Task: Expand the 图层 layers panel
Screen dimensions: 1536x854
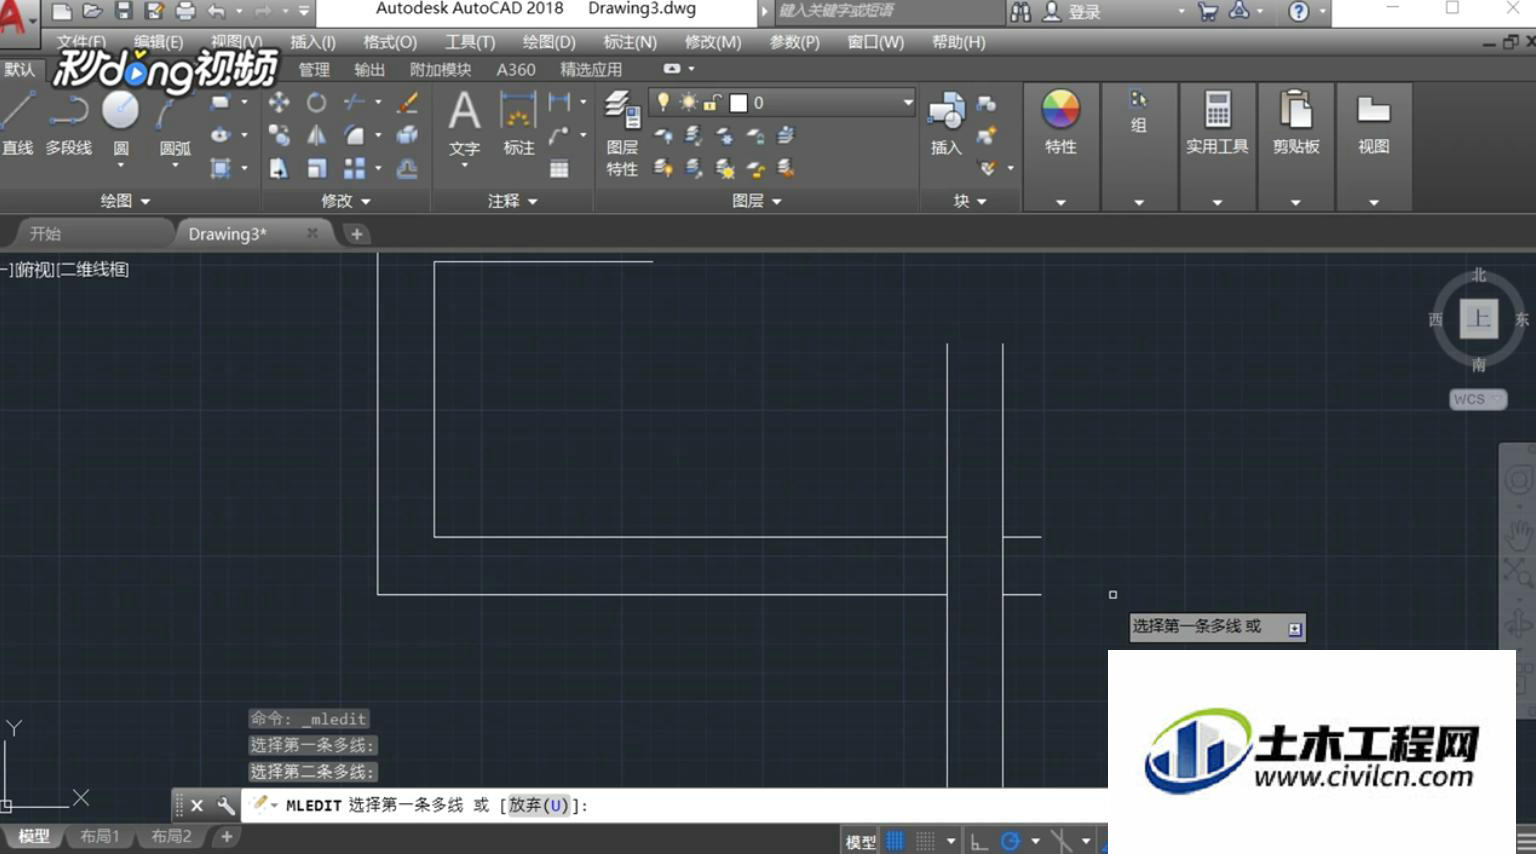Action: tap(757, 201)
